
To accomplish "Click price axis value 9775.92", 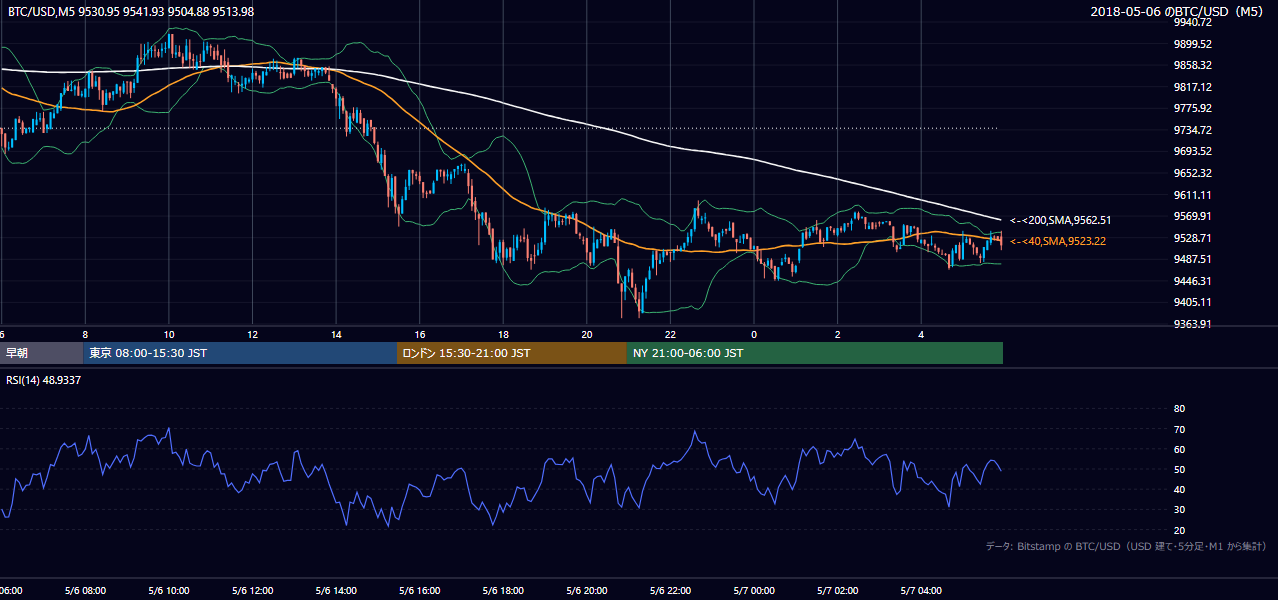I will (1193, 108).
